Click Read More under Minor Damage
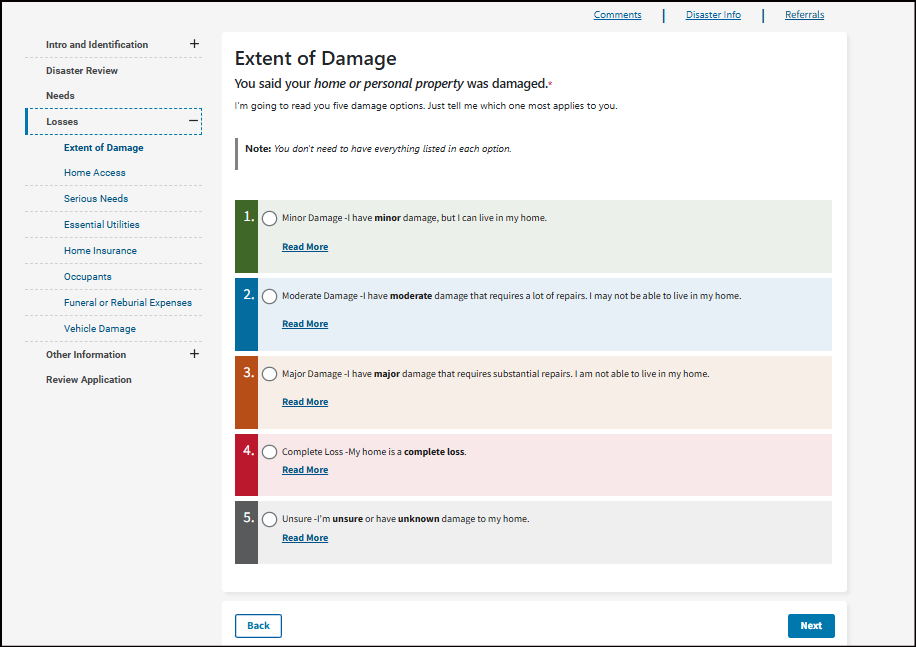Image resolution: width=916 pixels, height=647 pixels. (305, 247)
